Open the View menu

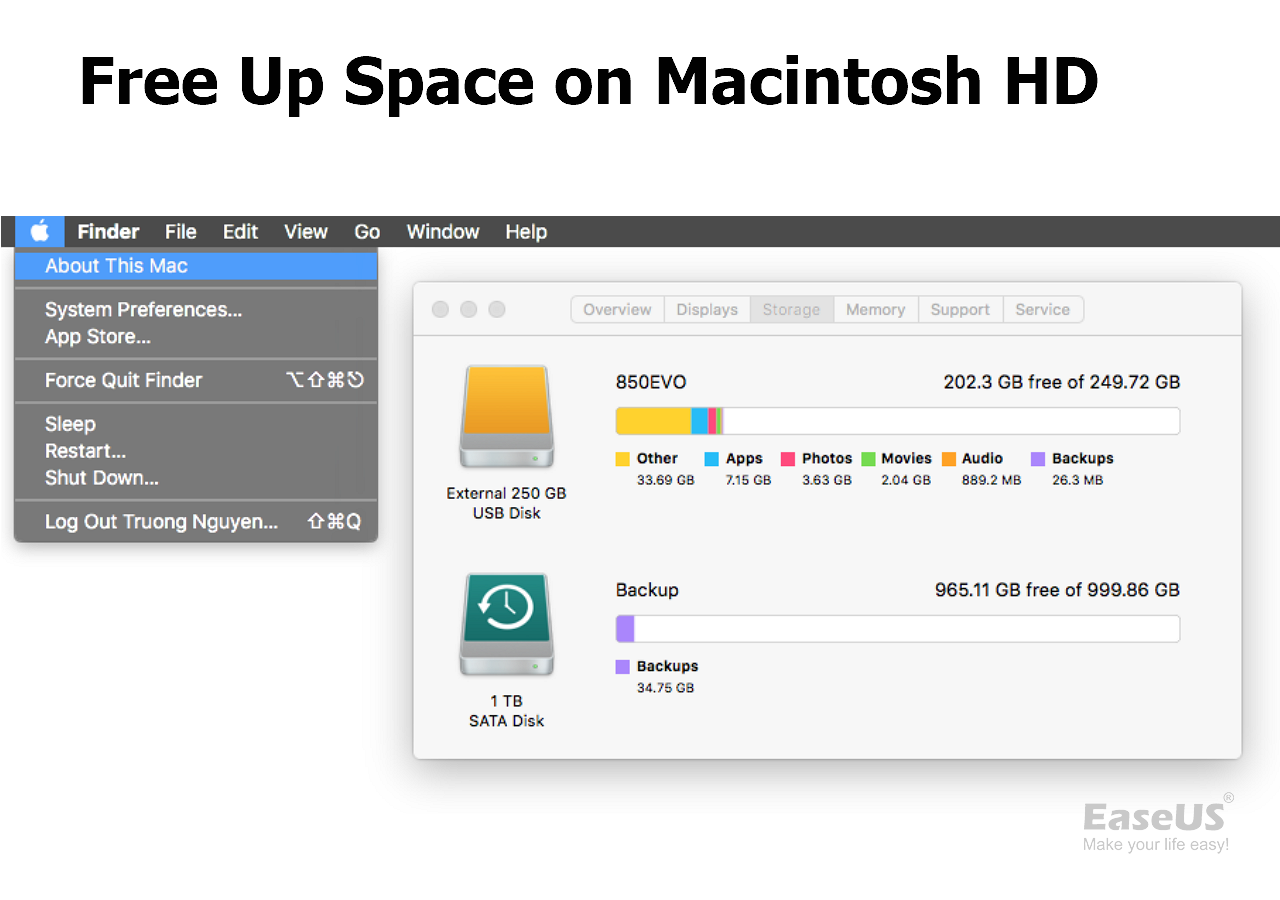click(x=306, y=232)
